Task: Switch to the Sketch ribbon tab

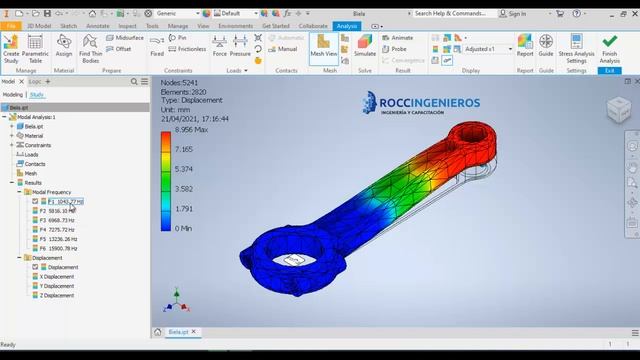Action: pos(69,26)
